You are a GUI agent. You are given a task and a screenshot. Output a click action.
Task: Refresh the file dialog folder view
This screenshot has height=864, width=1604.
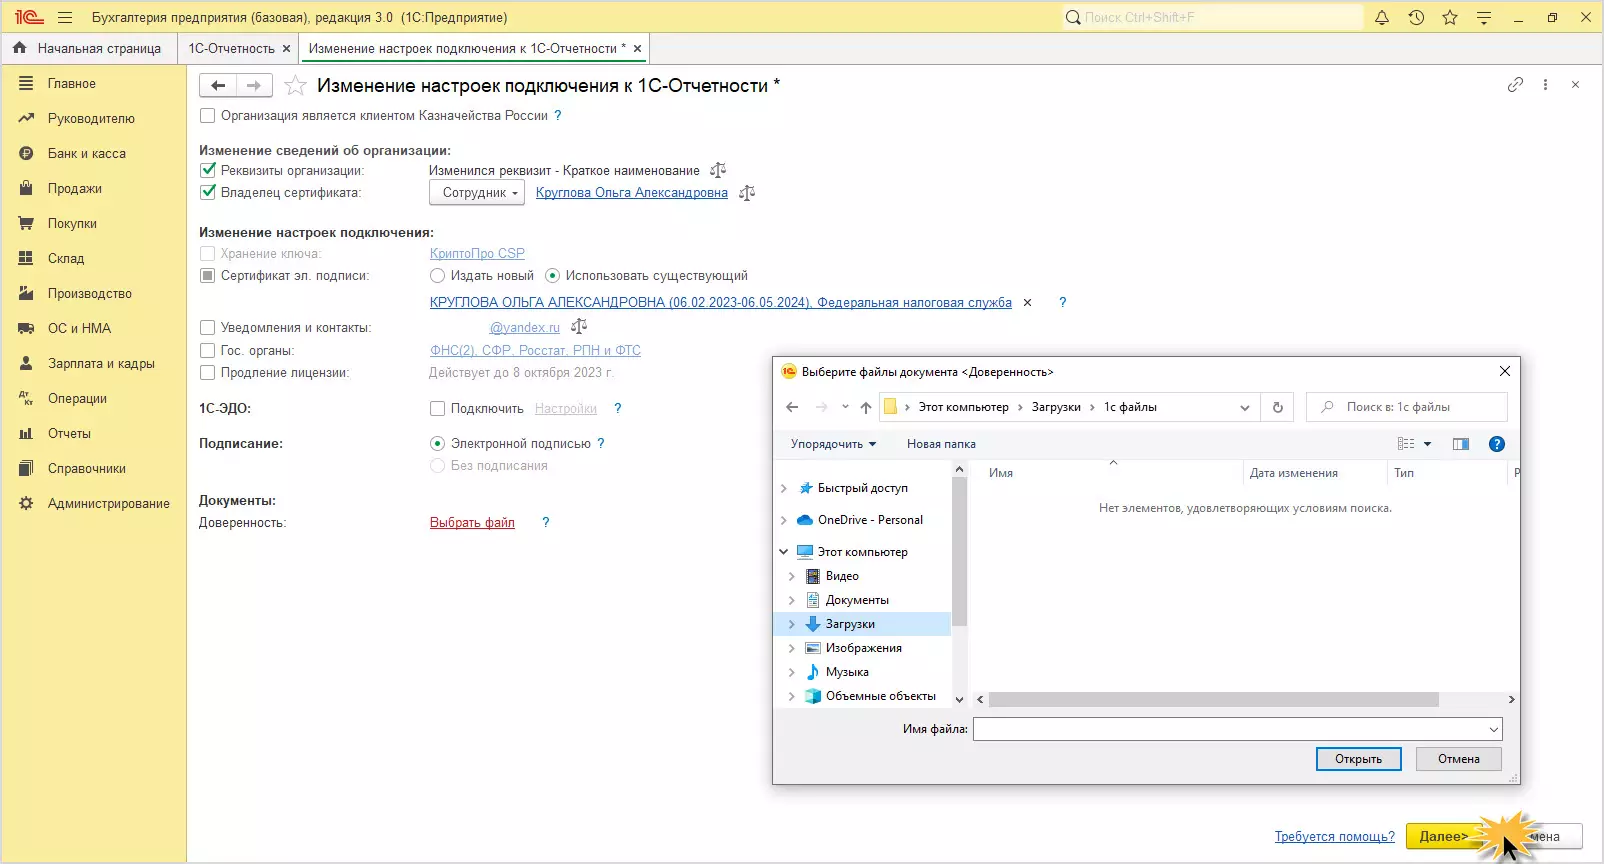coord(1277,407)
